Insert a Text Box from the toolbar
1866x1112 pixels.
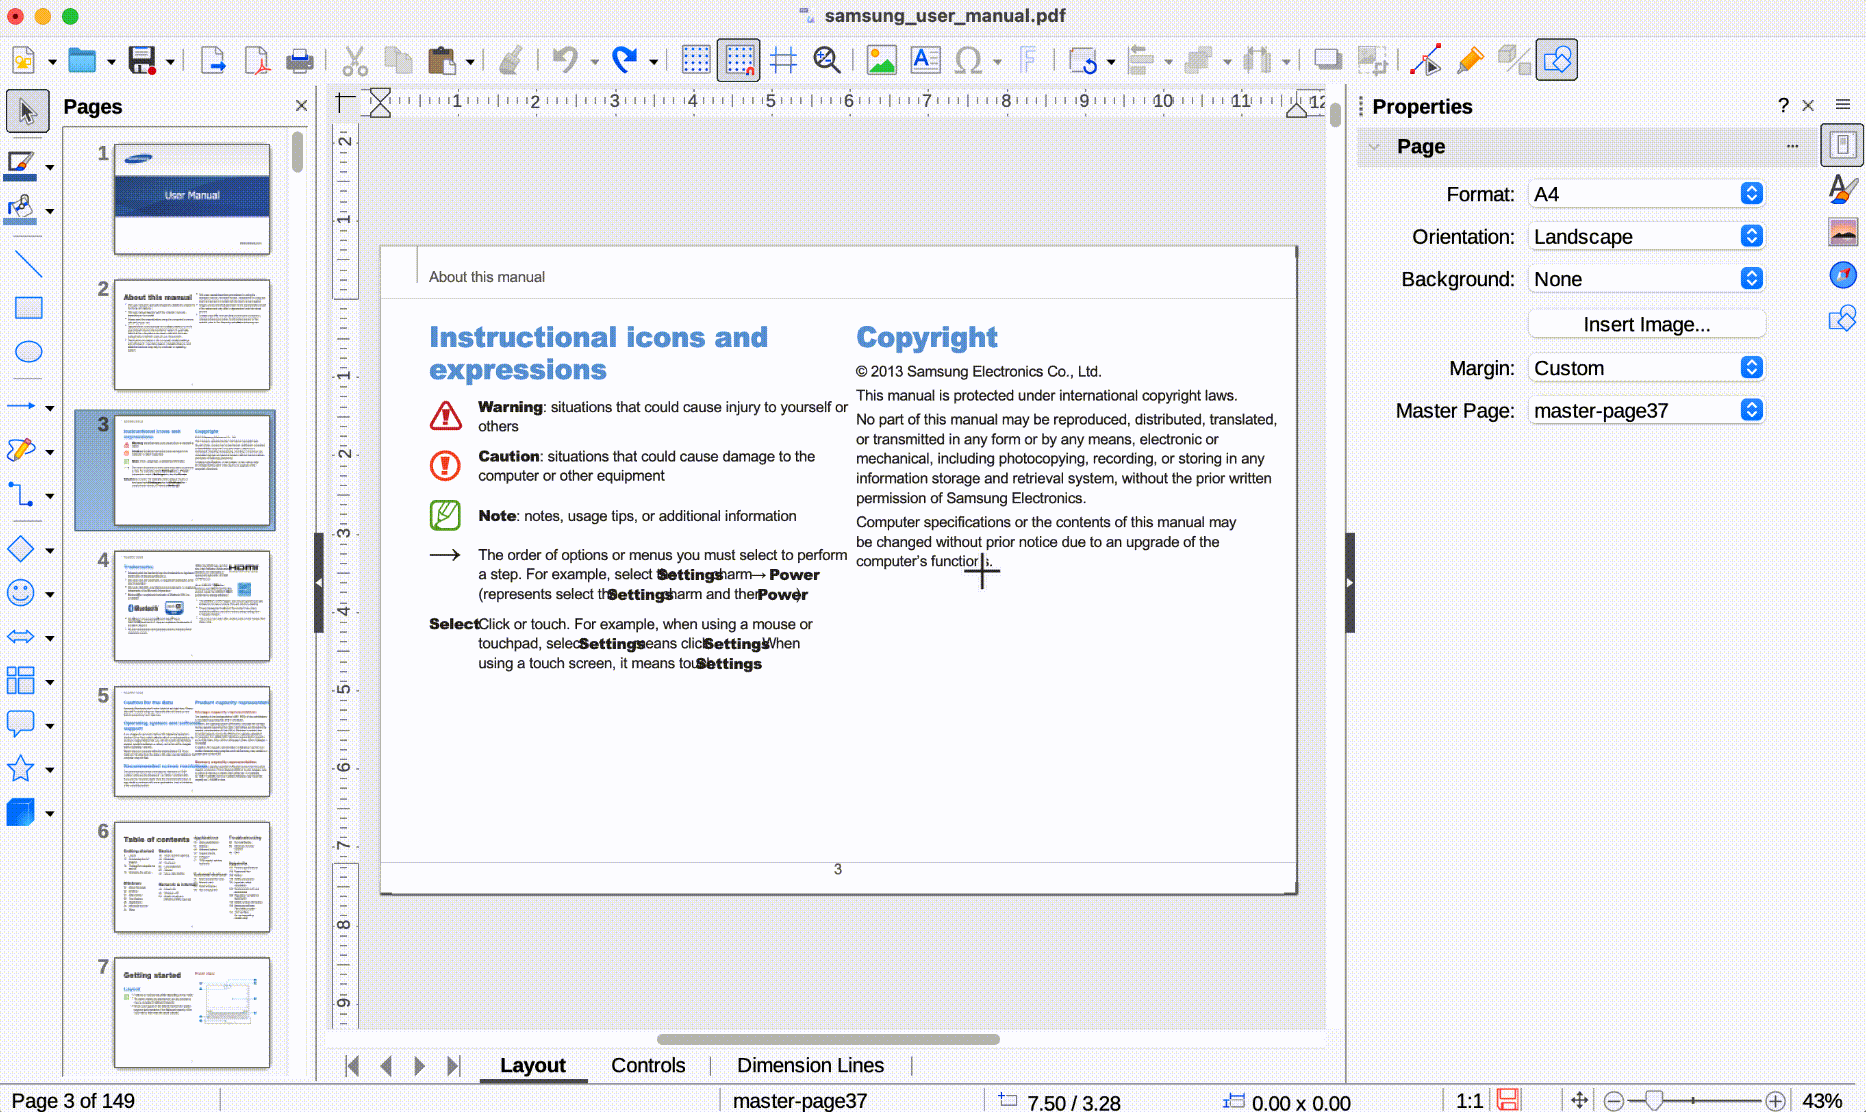[926, 61]
